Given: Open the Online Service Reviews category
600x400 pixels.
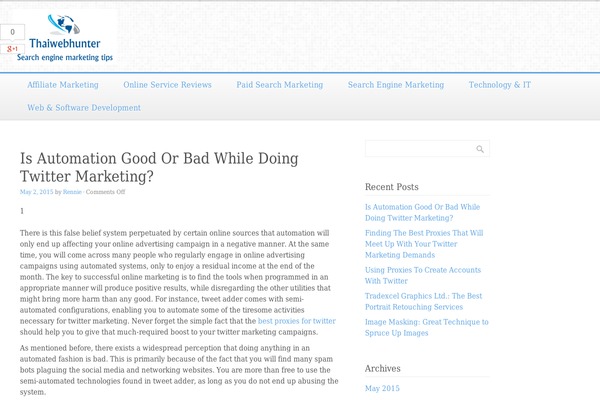Looking at the screenshot, I should pyautogui.click(x=167, y=85).
